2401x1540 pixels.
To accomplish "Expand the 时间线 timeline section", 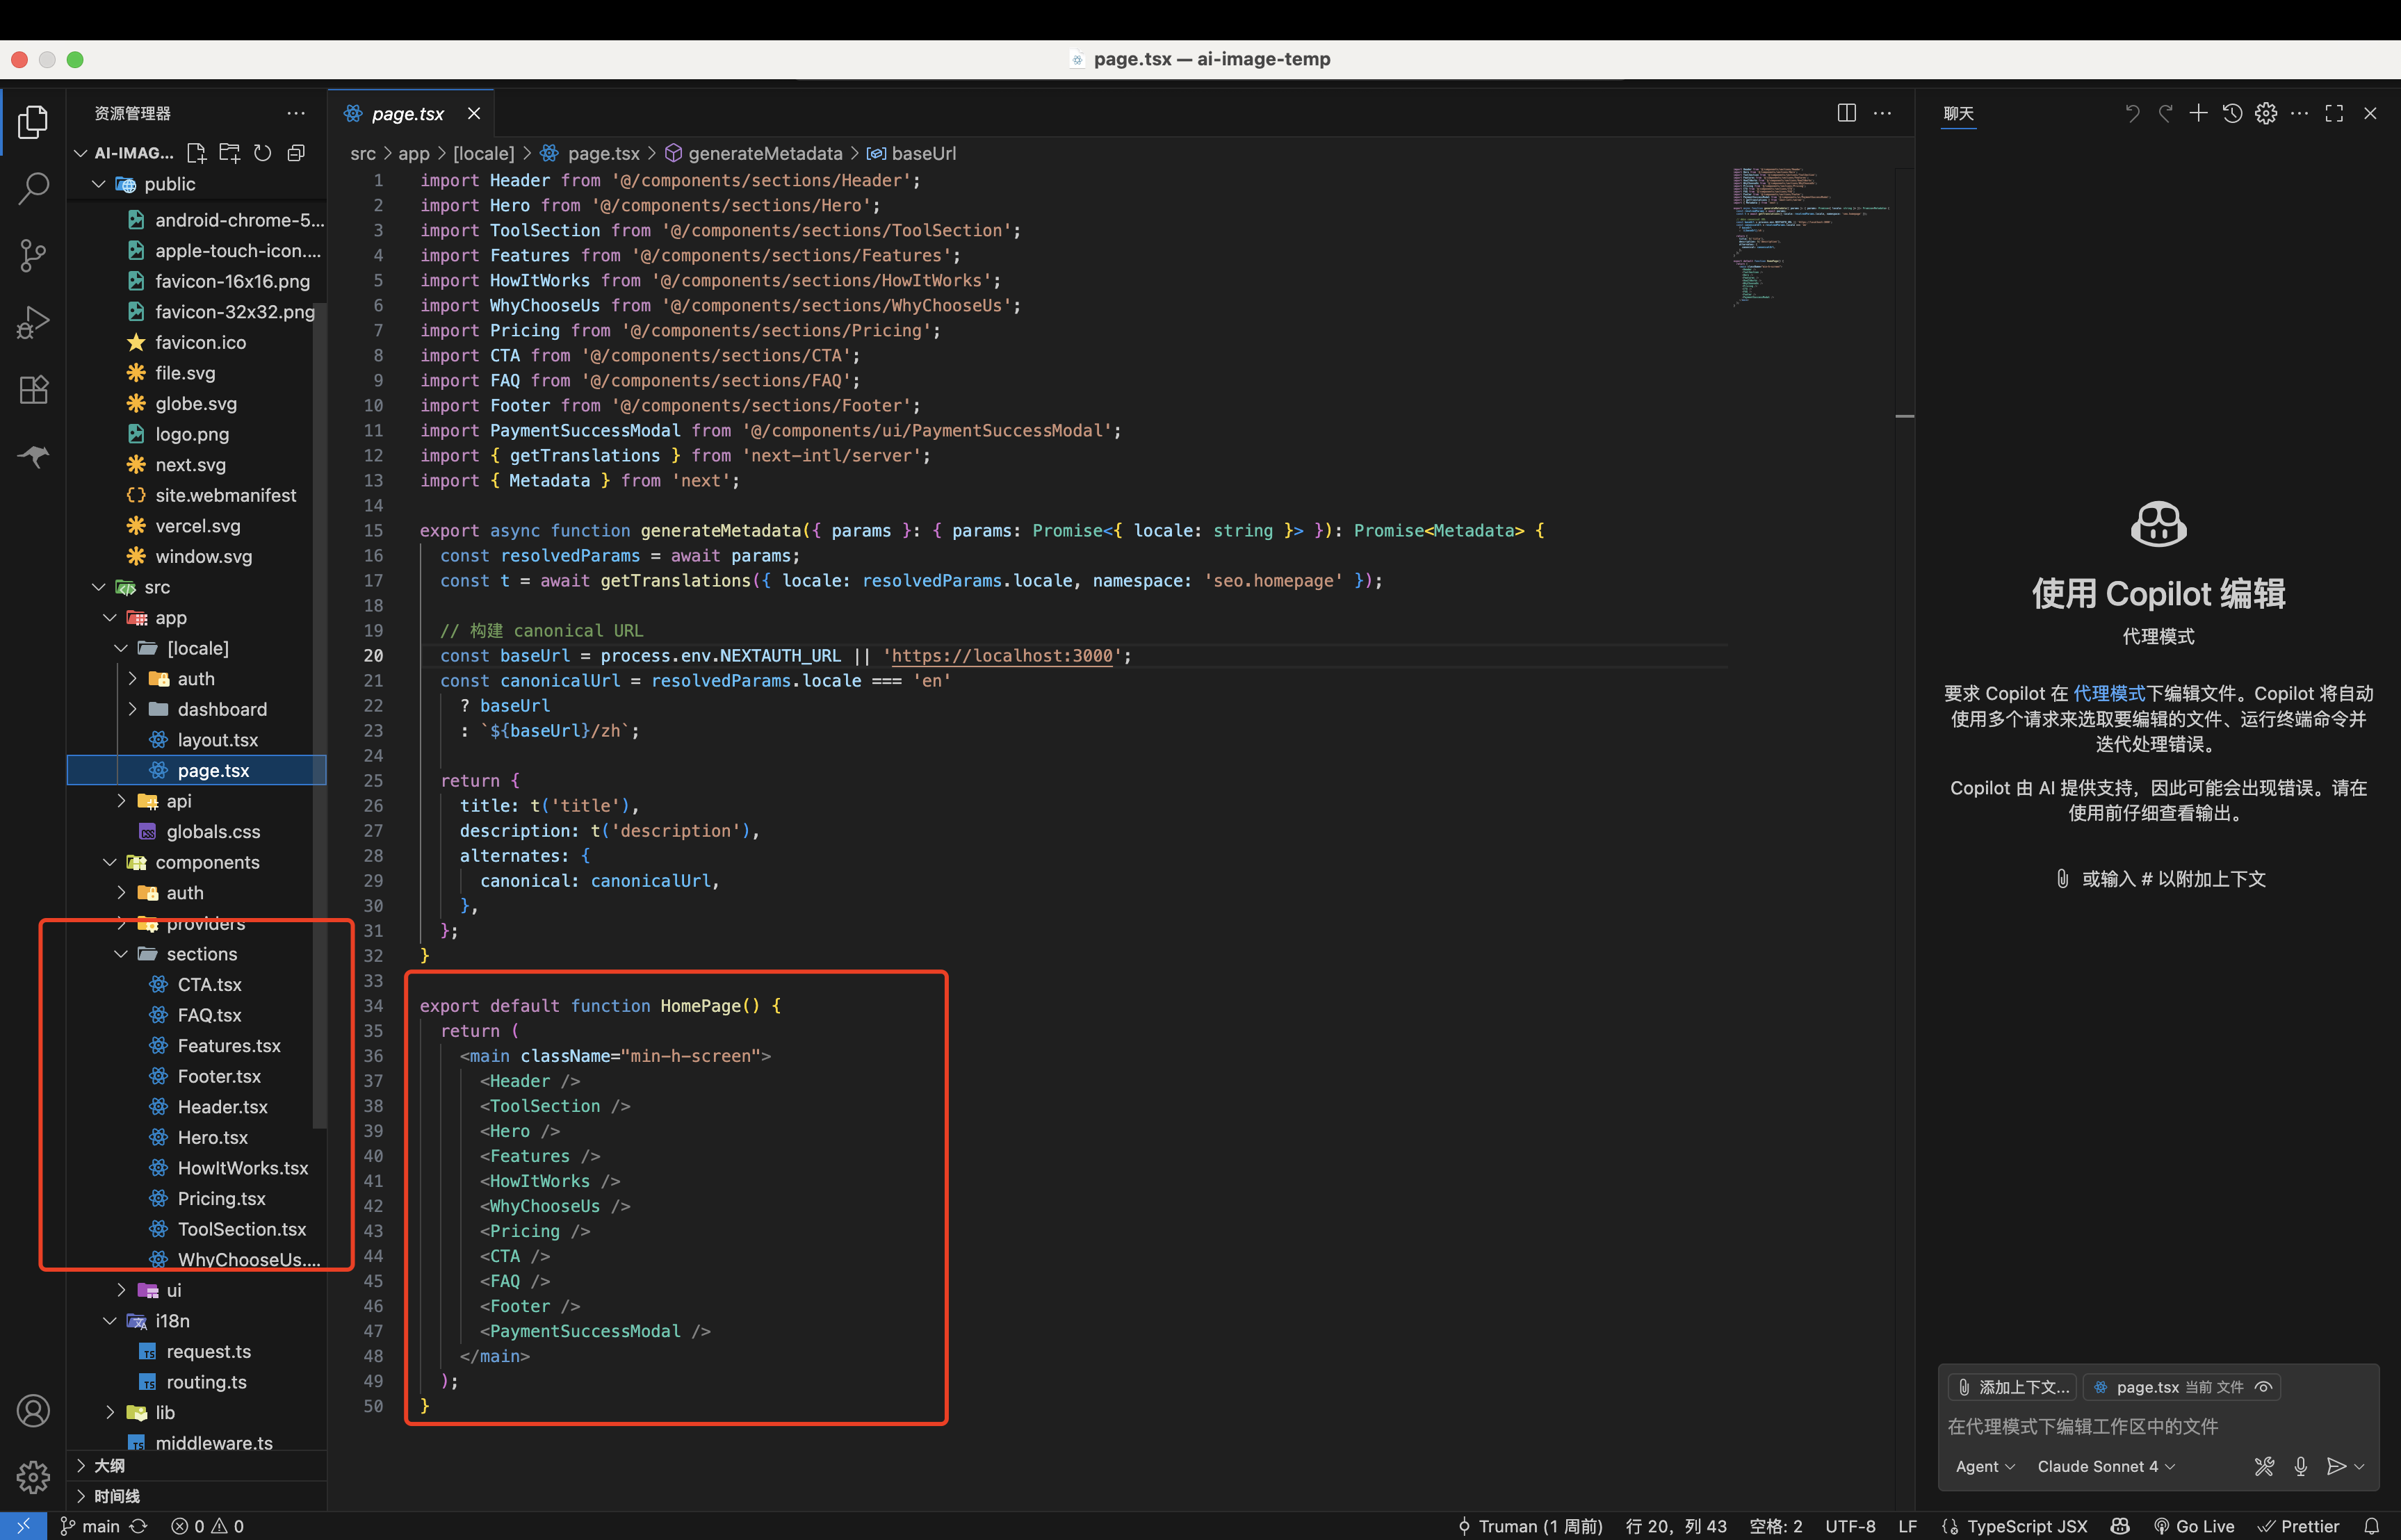I will click(x=196, y=1496).
